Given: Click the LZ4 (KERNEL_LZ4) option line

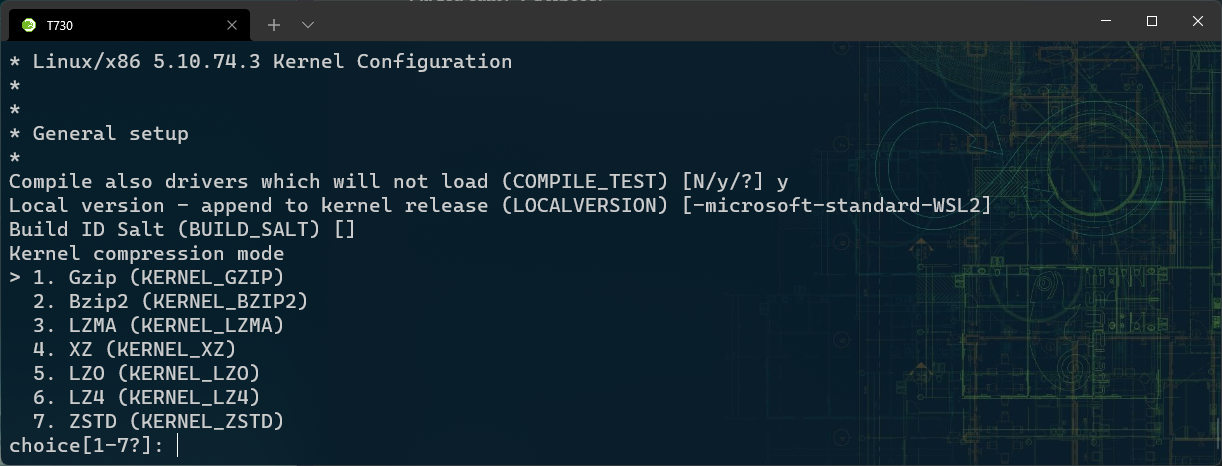Looking at the screenshot, I should (146, 397).
